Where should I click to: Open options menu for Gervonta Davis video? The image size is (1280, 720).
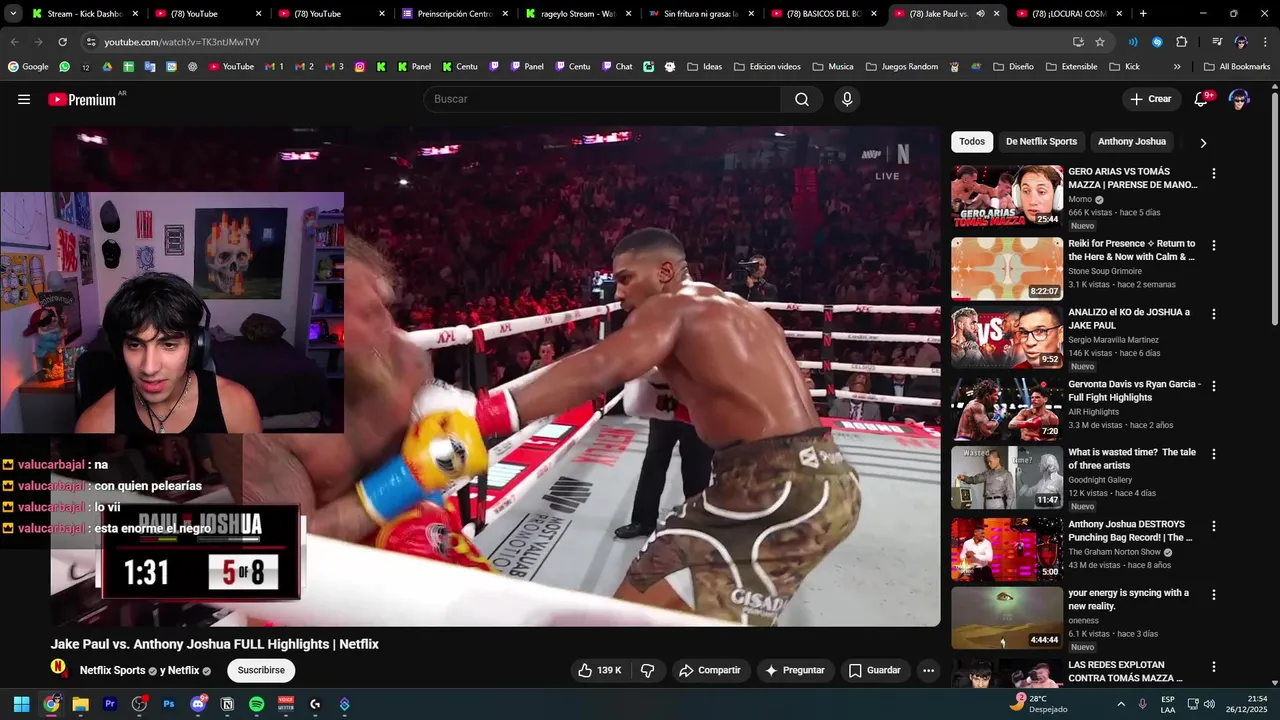click(1214, 386)
